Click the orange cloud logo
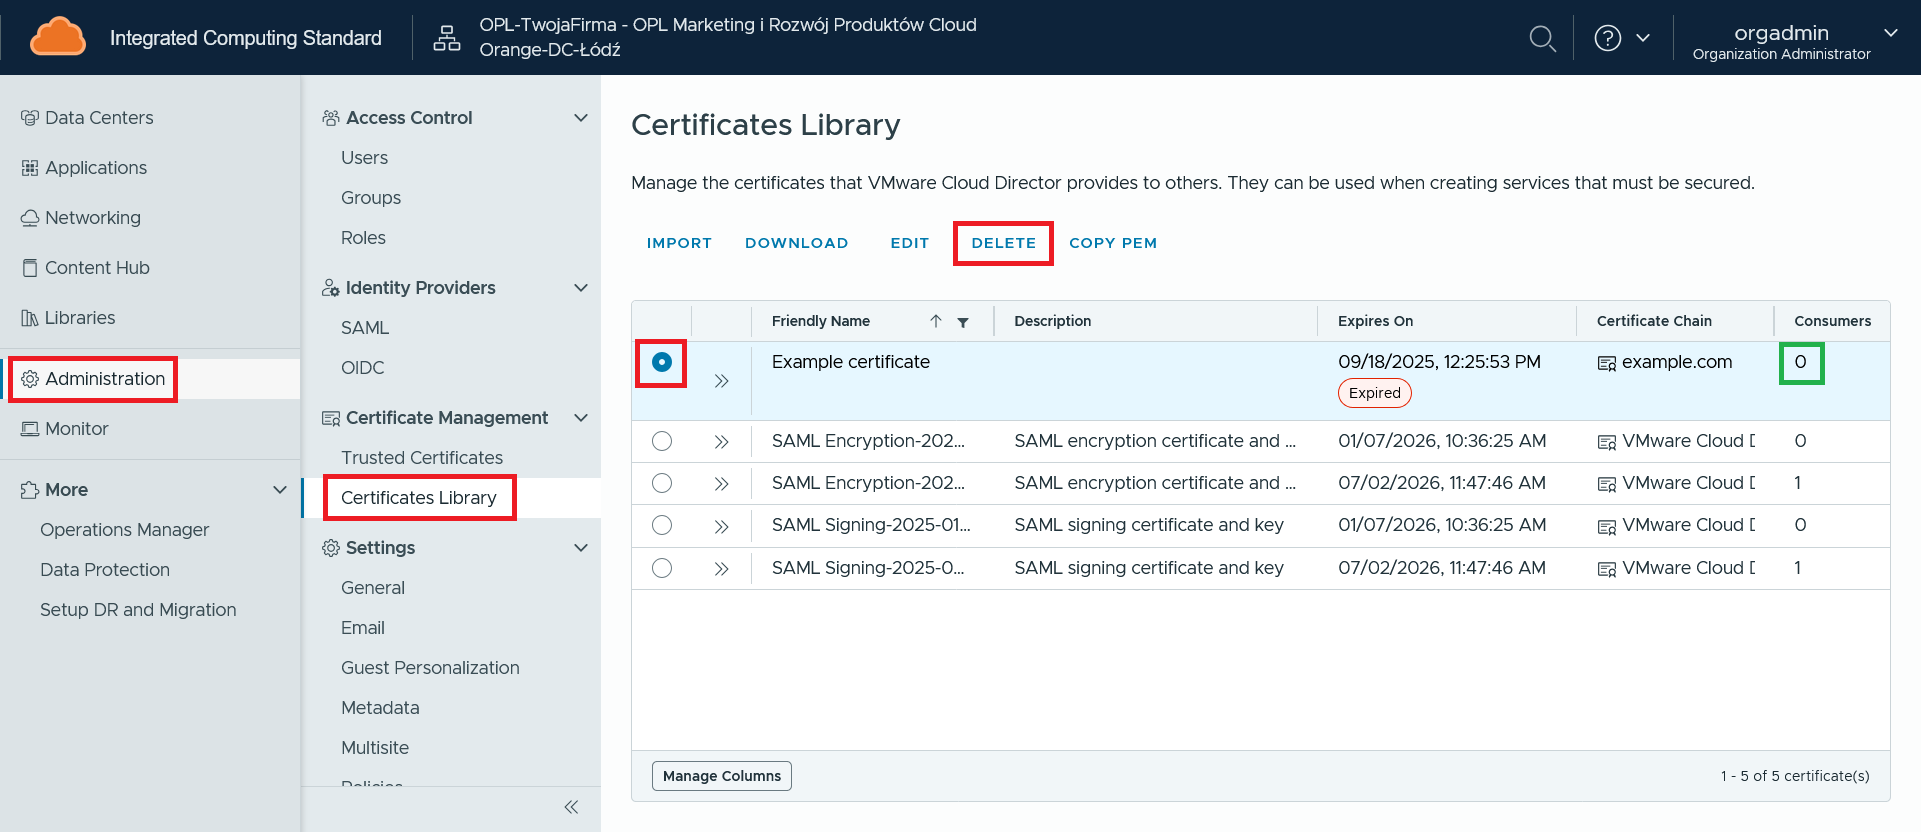Image resolution: width=1921 pixels, height=832 pixels. point(58,37)
